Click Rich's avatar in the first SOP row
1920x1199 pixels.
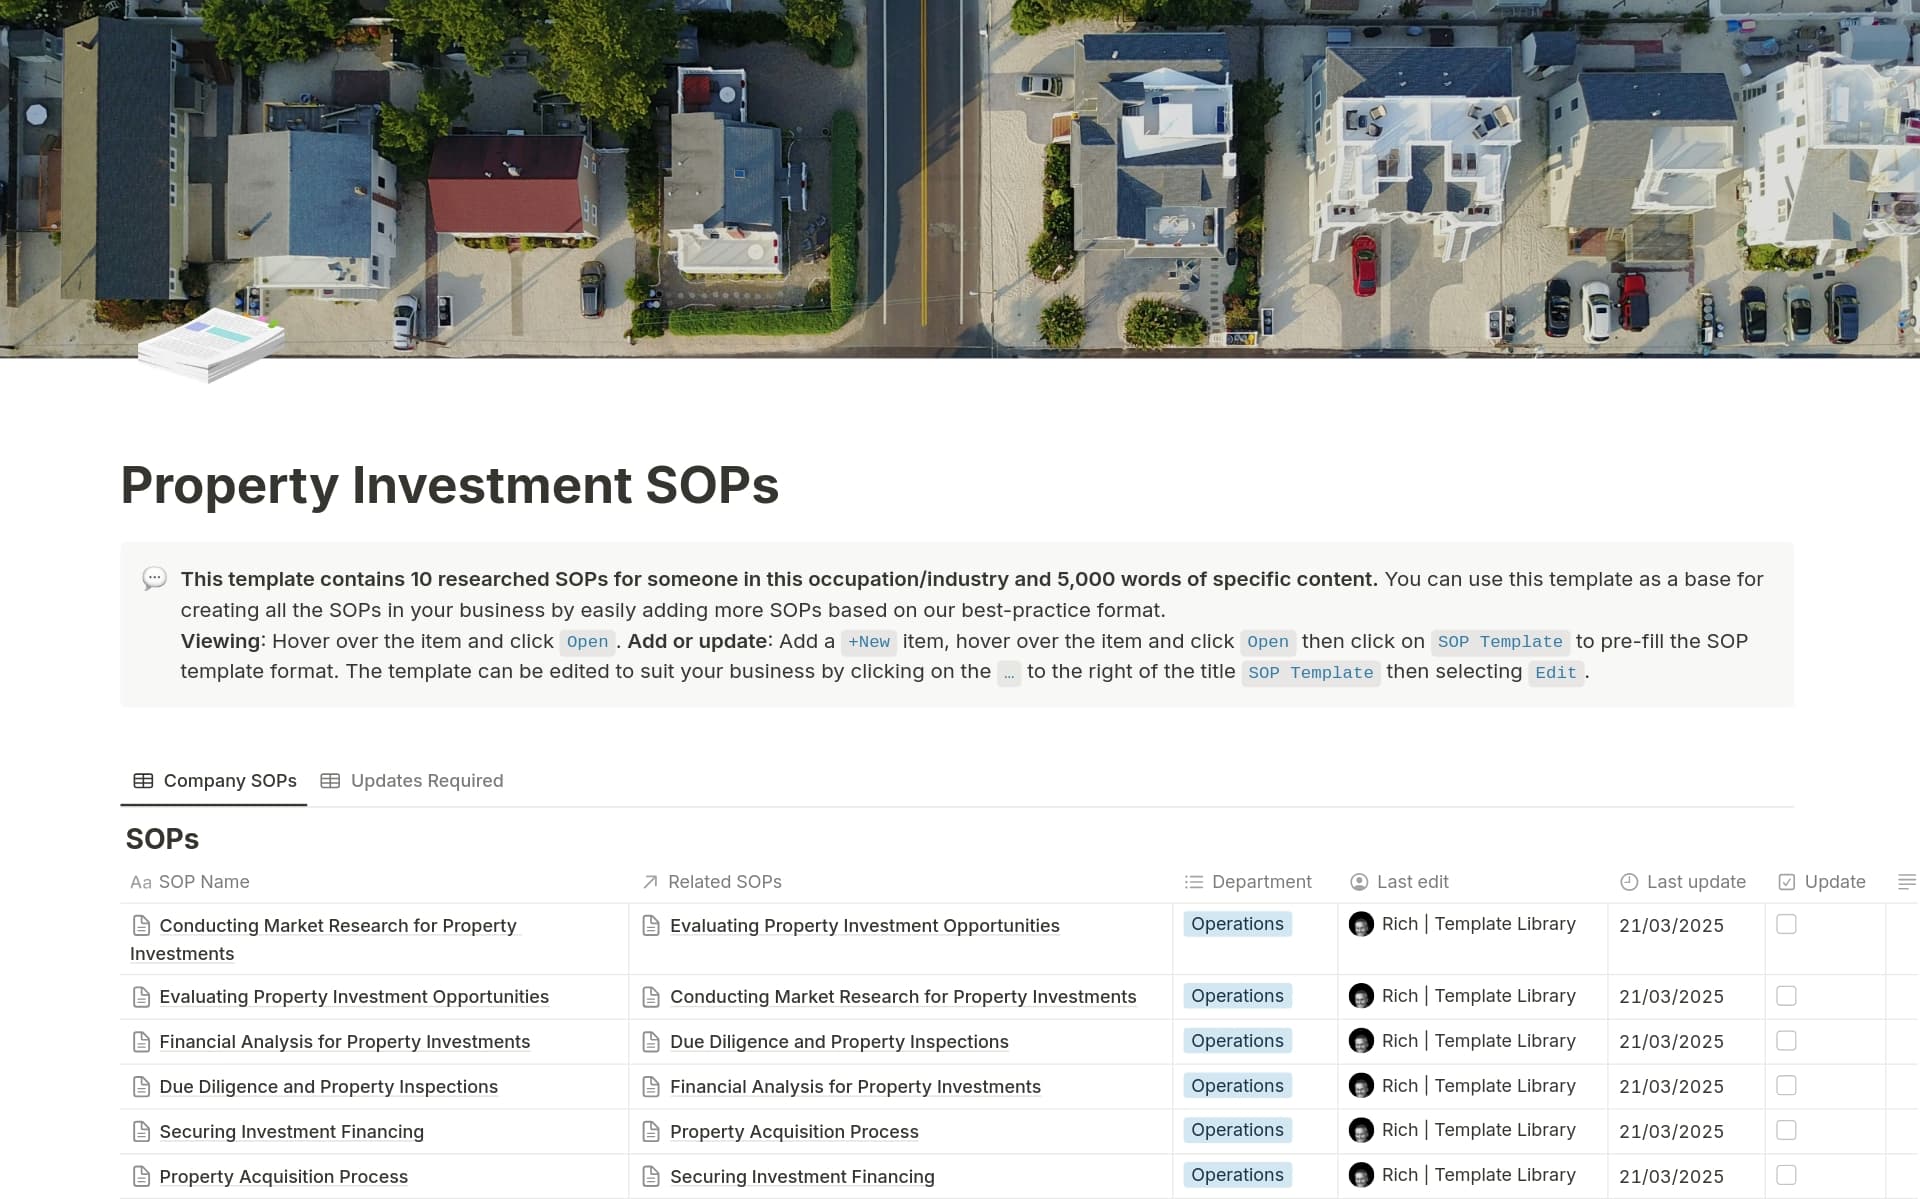[x=1362, y=925]
